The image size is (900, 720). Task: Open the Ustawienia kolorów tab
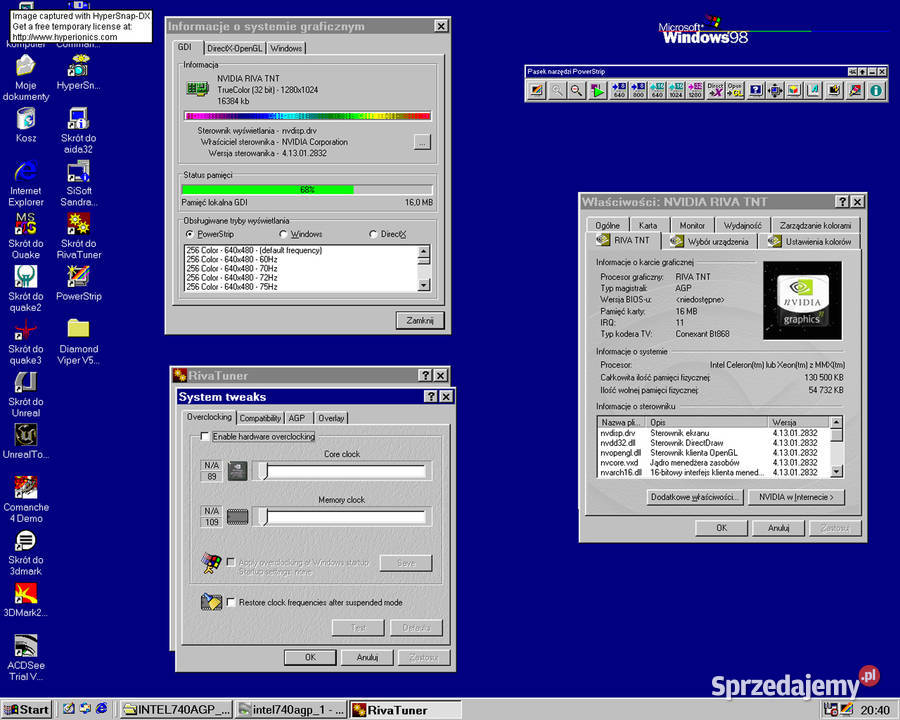tap(810, 242)
